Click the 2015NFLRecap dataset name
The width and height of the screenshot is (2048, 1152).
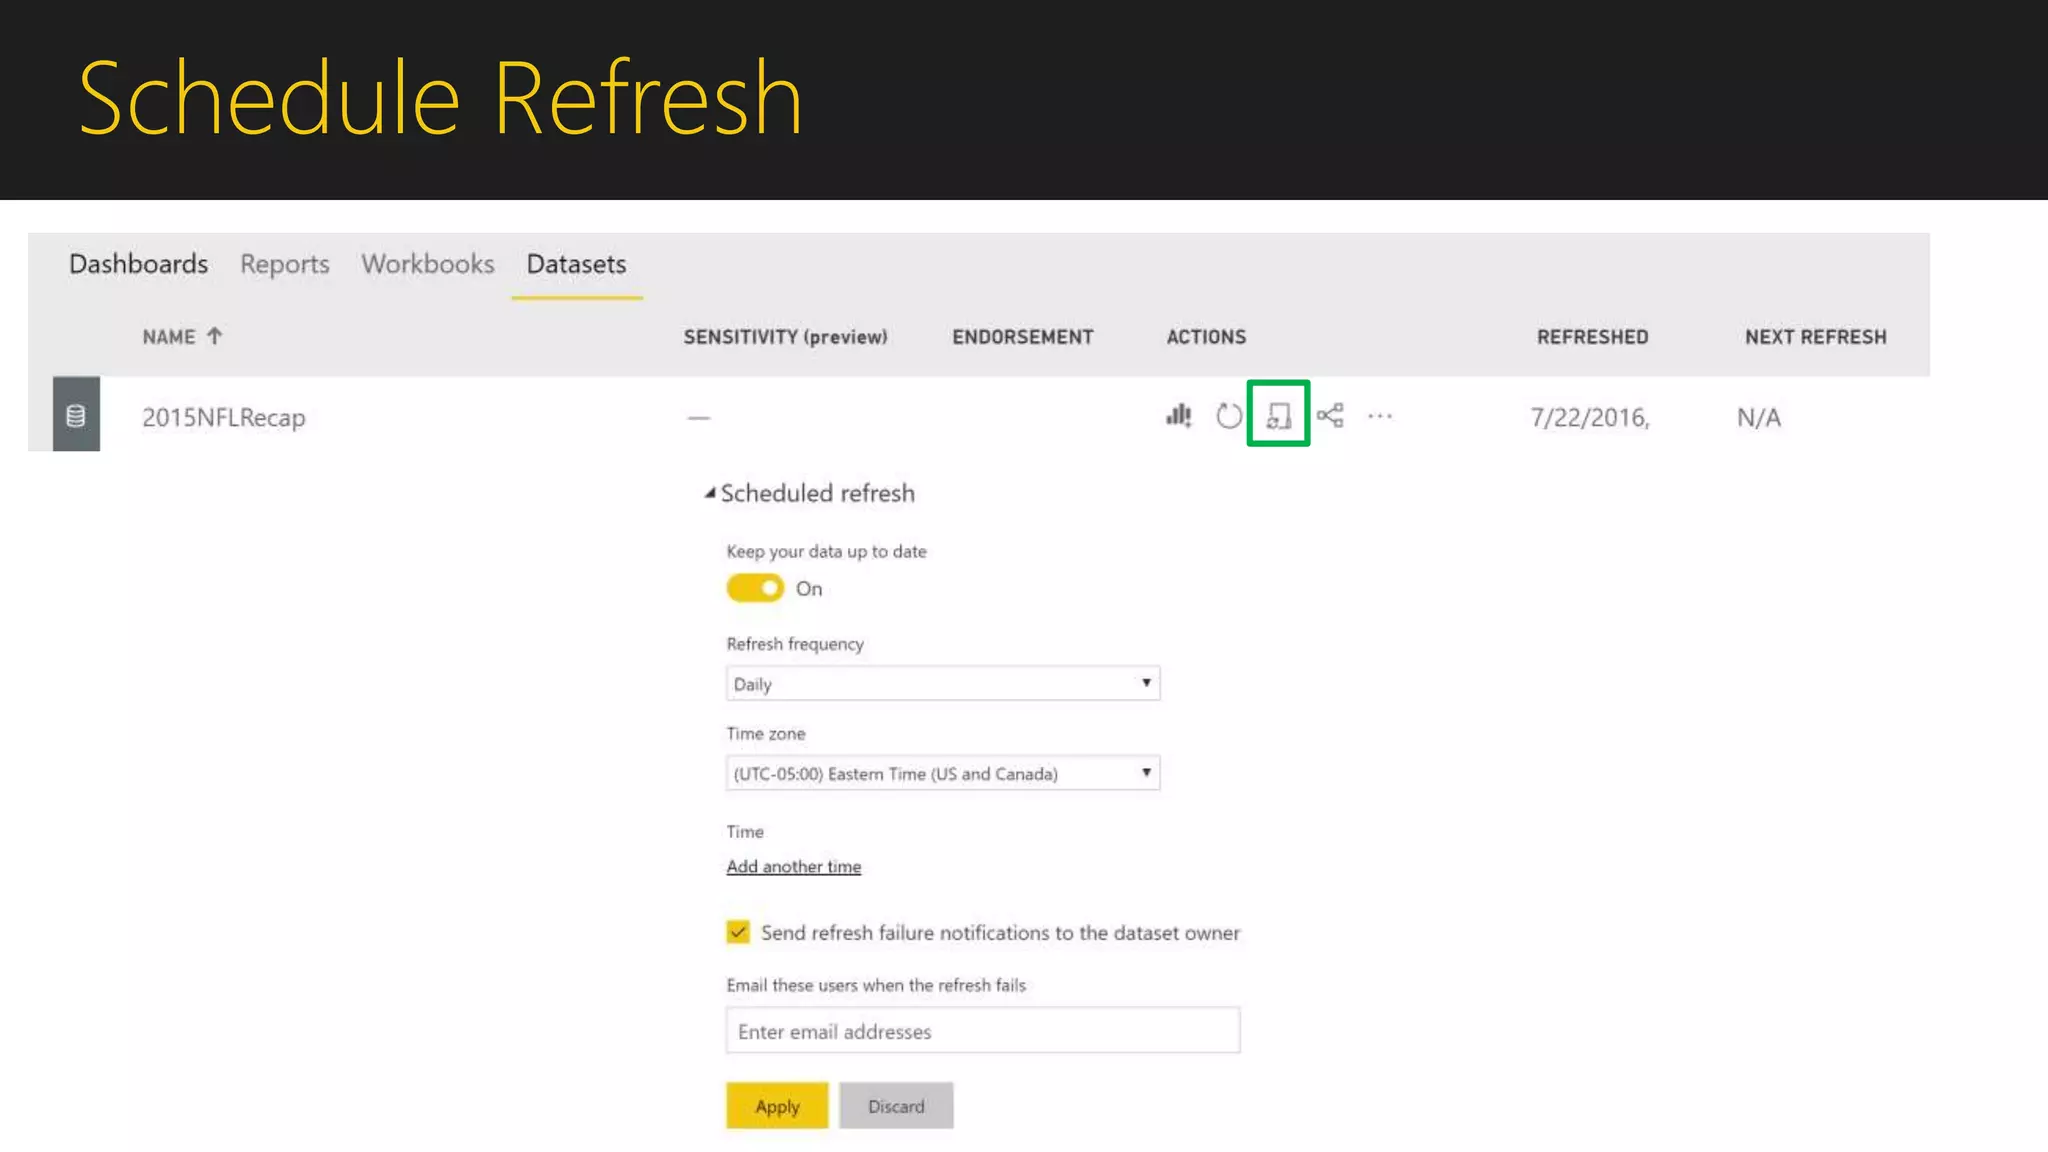point(224,417)
